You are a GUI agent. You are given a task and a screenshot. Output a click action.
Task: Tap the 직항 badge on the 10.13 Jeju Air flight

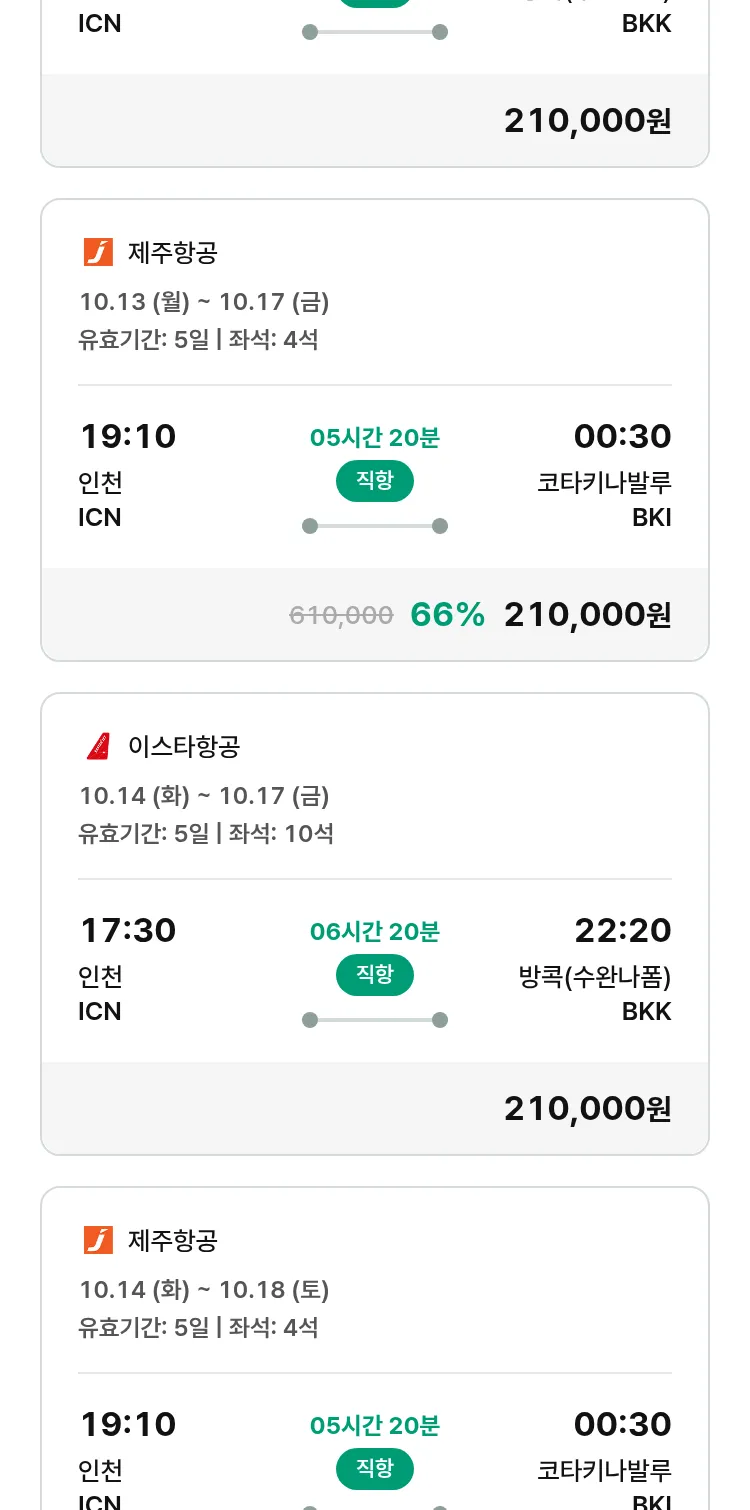[x=374, y=481]
